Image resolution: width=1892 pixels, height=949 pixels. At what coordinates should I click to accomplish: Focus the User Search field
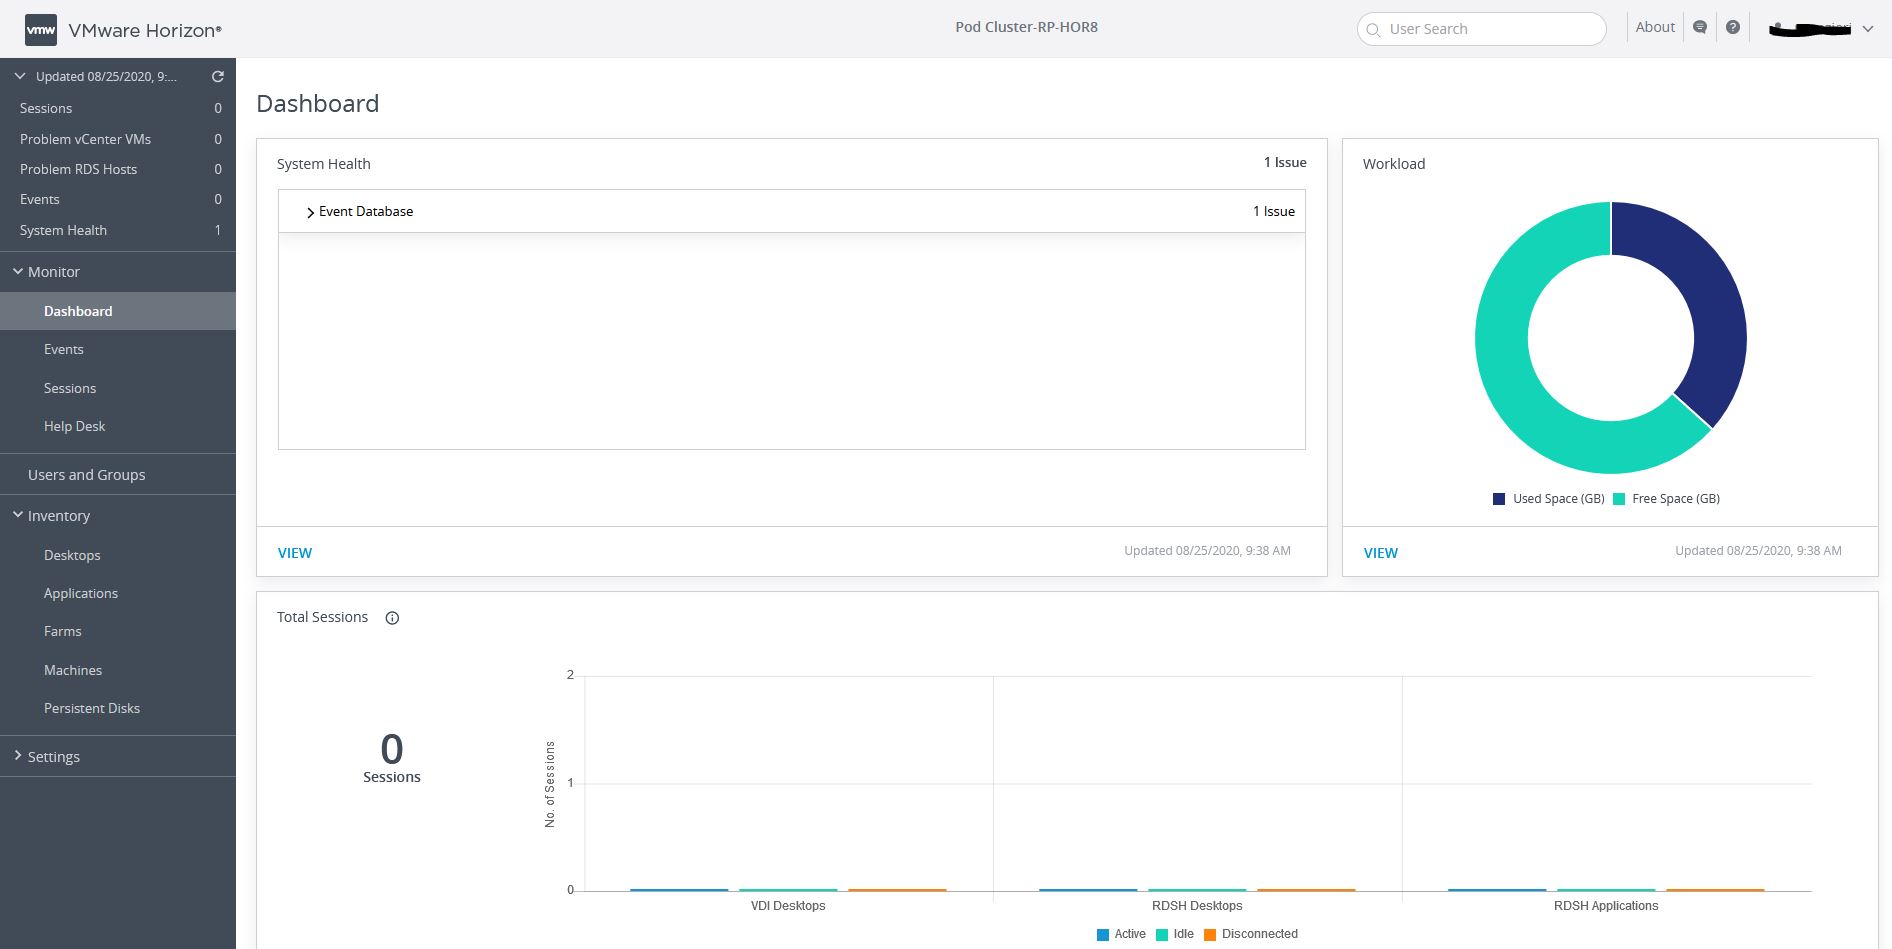click(1481, 29)
